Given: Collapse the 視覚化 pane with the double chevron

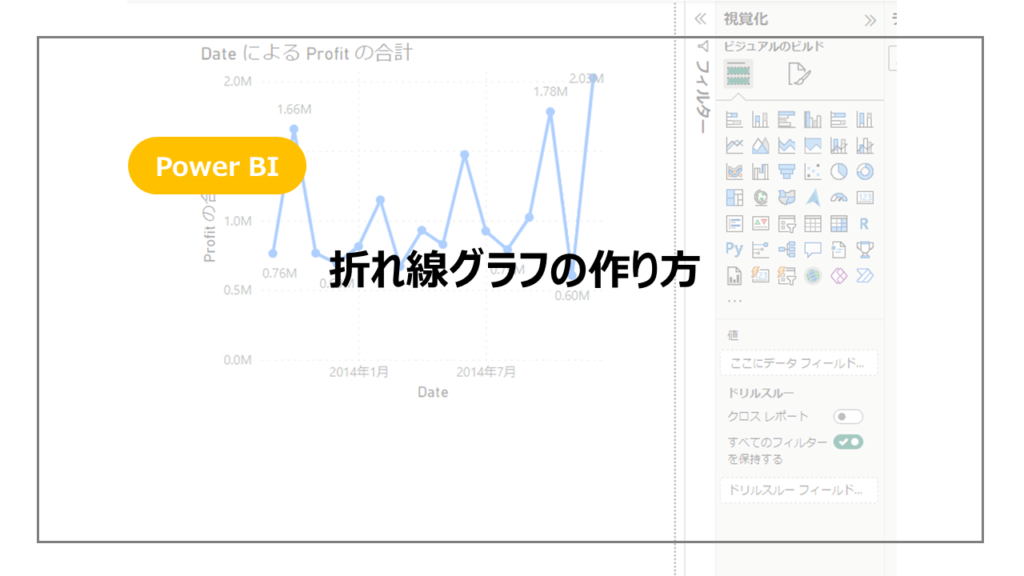Looking at the screenshot, I should 872,18.
